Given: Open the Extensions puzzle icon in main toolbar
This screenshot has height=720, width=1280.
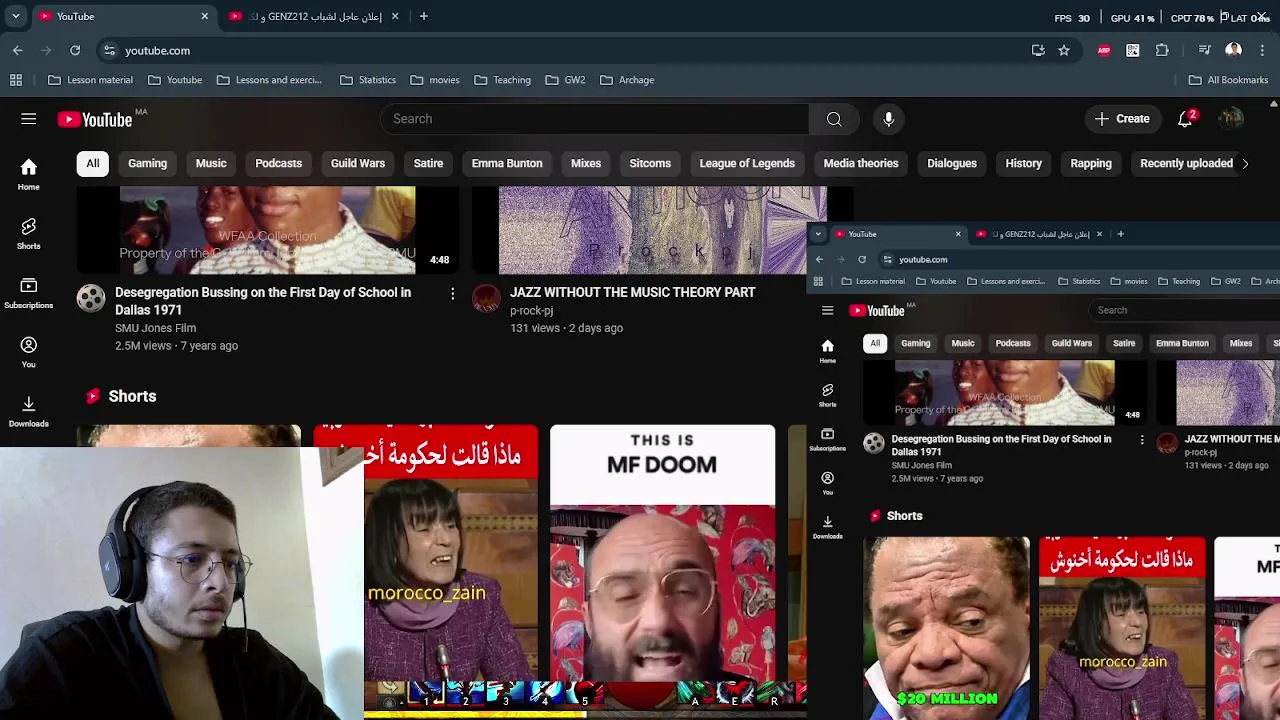Looking at the screenshot, I should 1162,50.
